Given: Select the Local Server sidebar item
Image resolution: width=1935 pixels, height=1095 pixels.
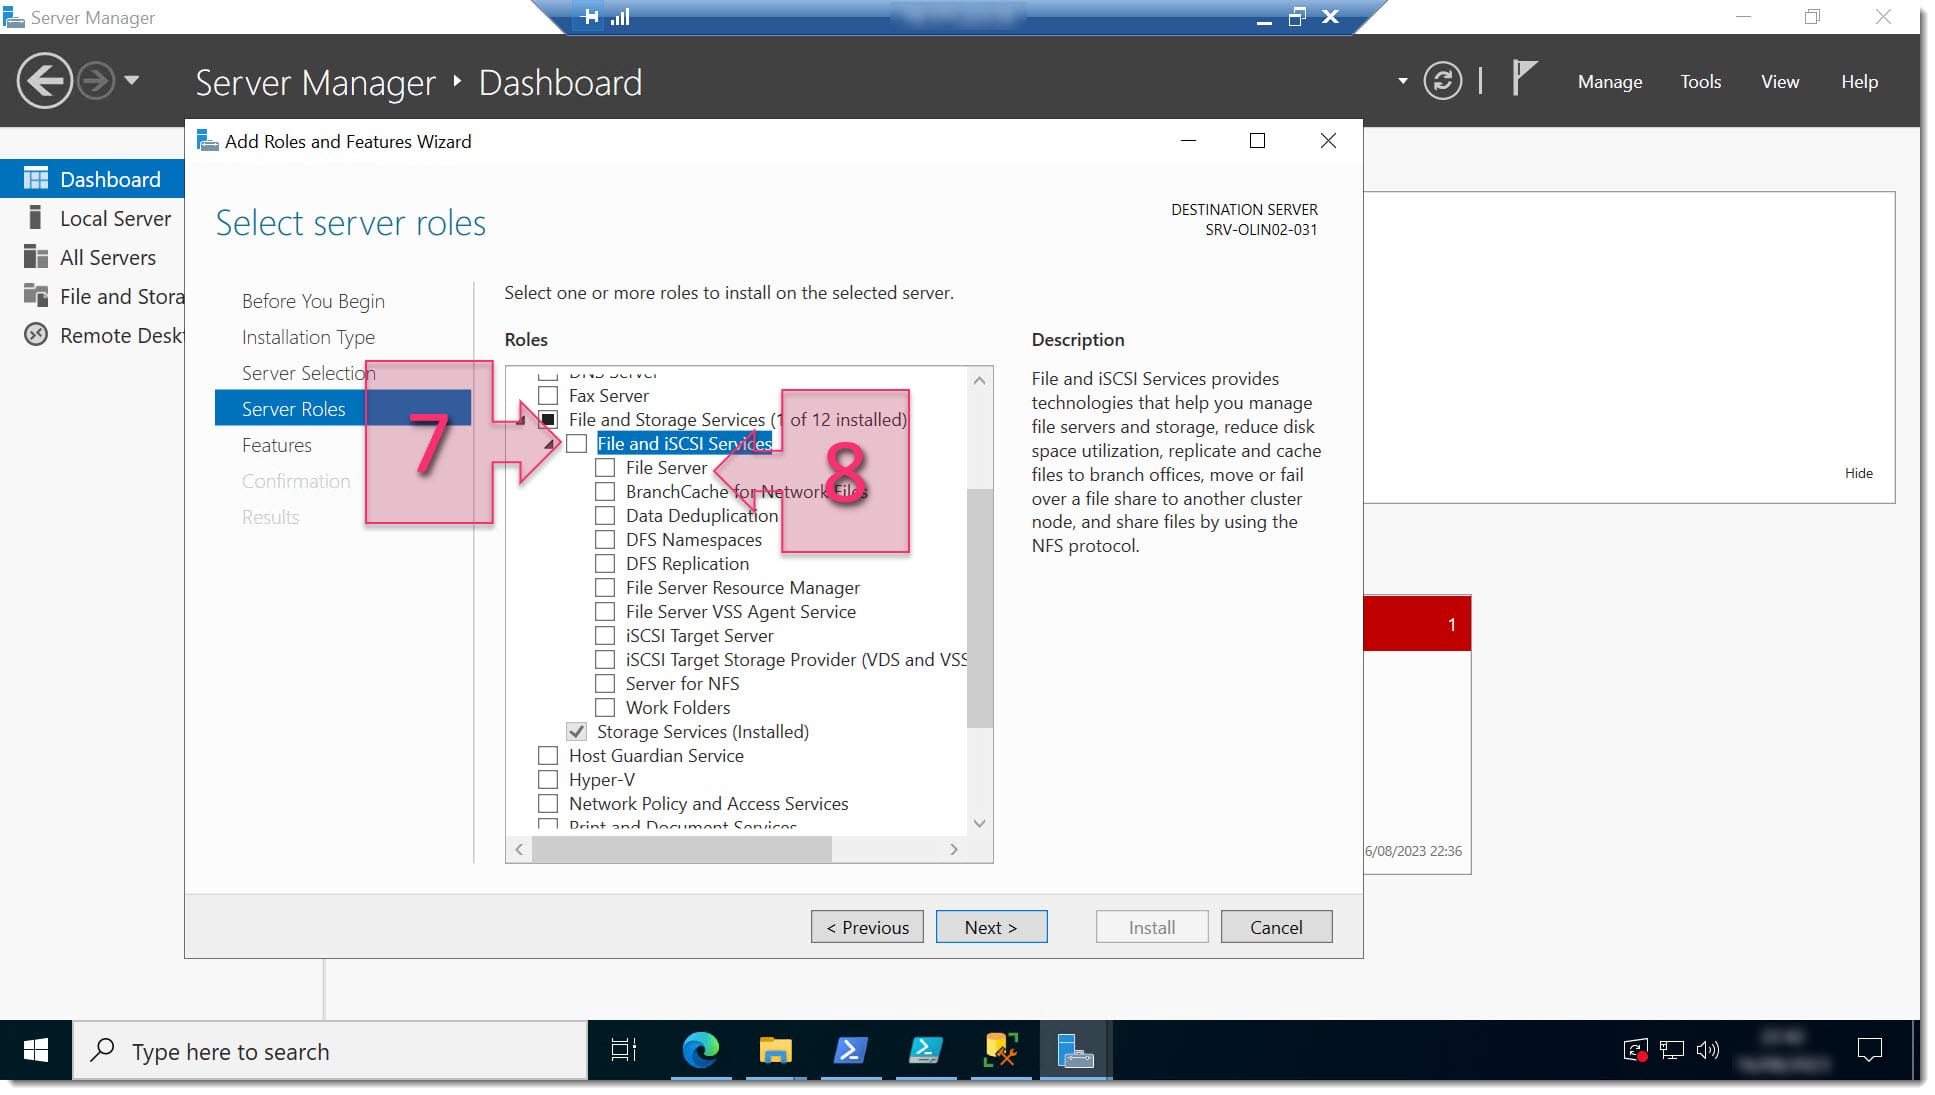Looking at the screenshot, I should click(x=118, y=217).
